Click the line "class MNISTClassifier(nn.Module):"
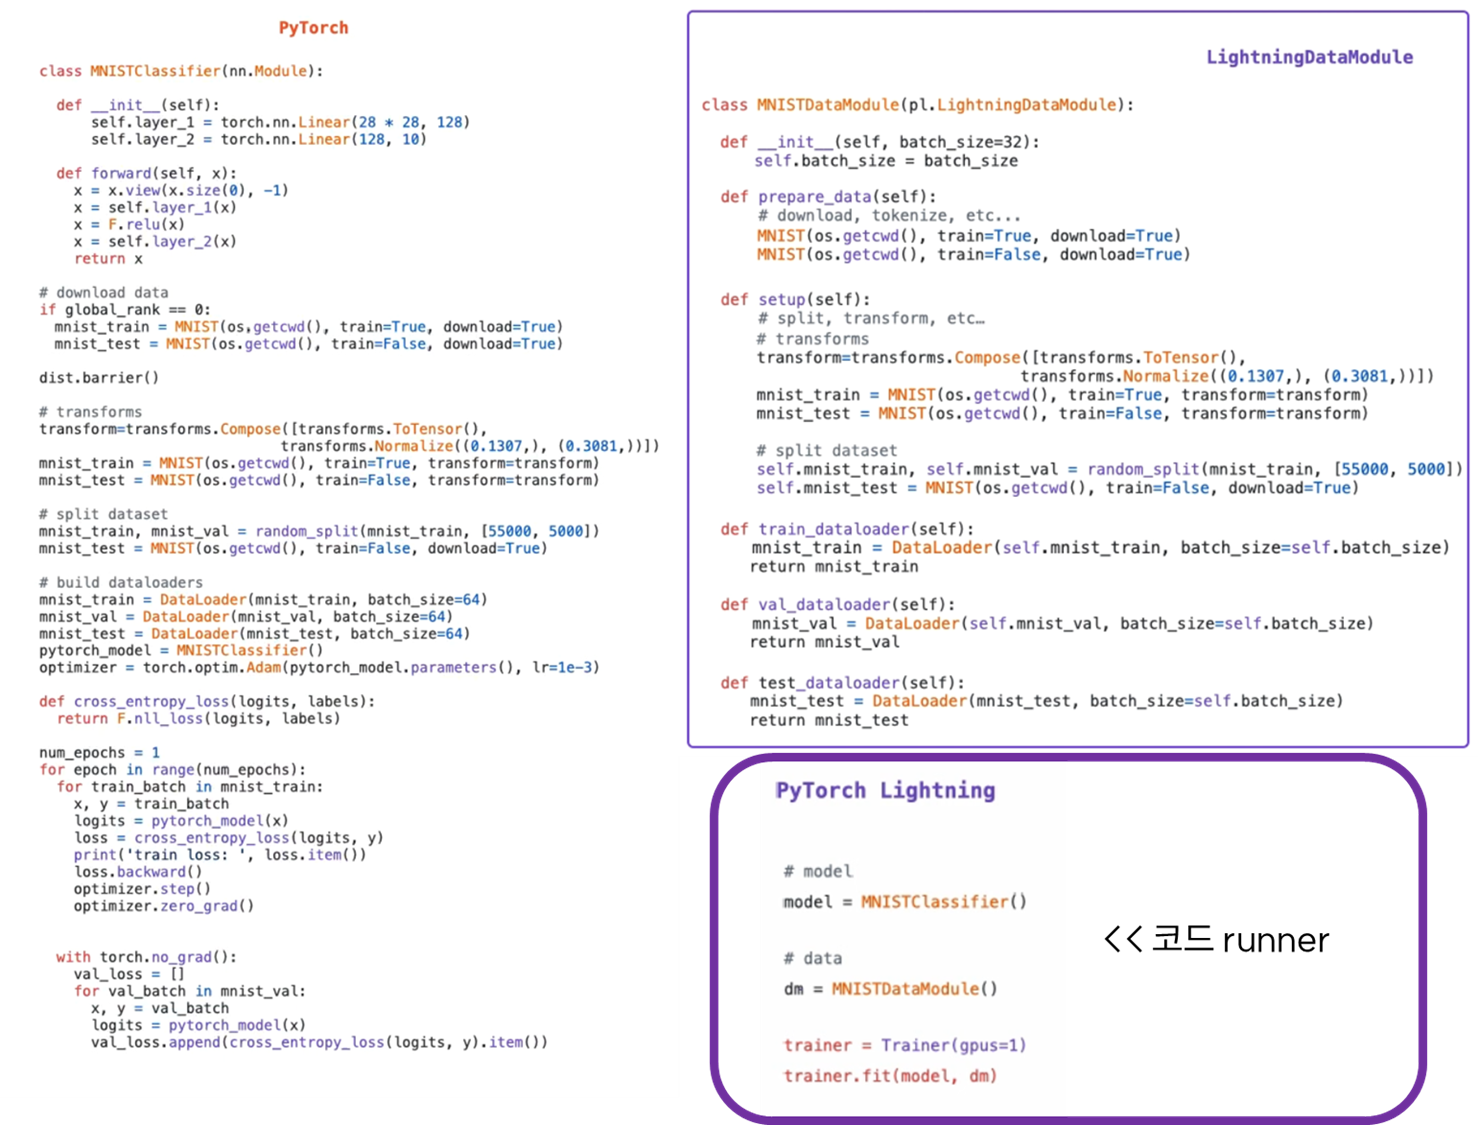This screenshot has height=1125, width=1478. (181, 71)
